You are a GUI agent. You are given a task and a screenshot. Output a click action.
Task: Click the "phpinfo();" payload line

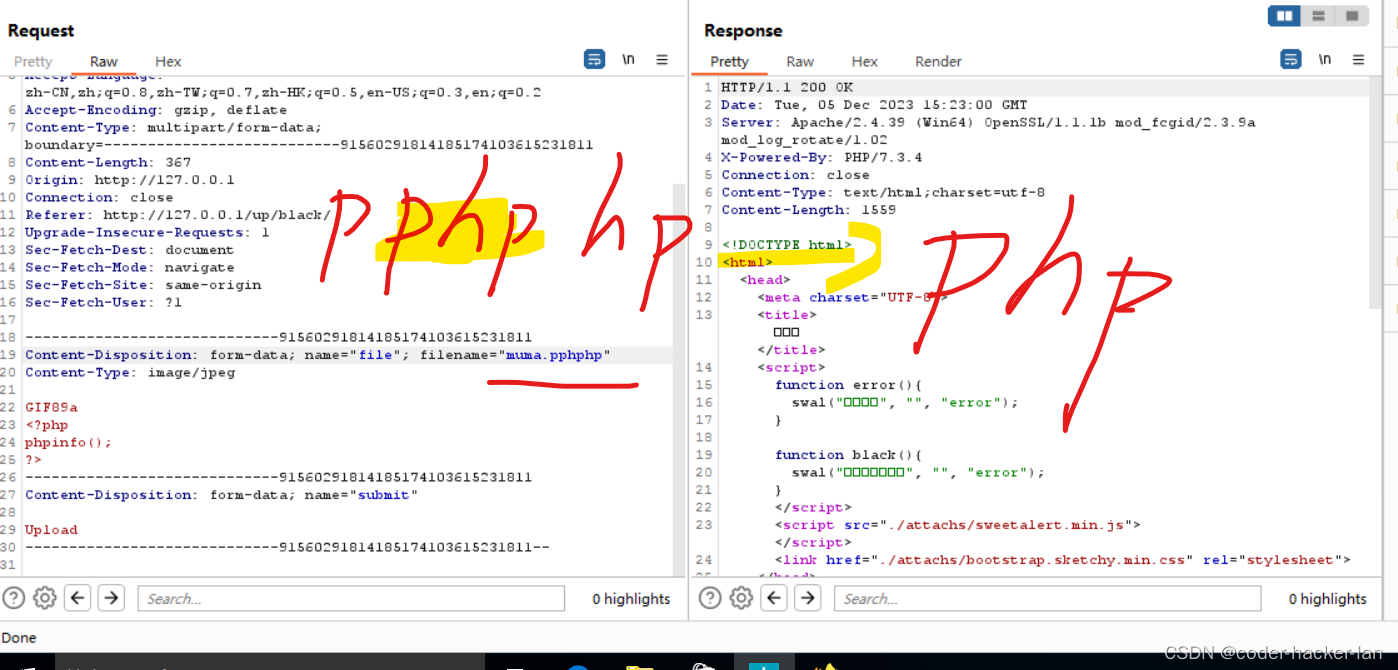point(69,442)
